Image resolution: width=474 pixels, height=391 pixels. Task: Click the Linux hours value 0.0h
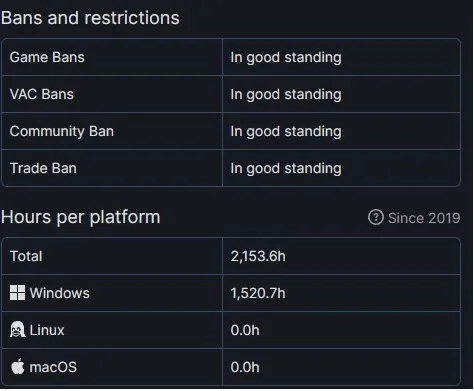click(x=245, y=330)
